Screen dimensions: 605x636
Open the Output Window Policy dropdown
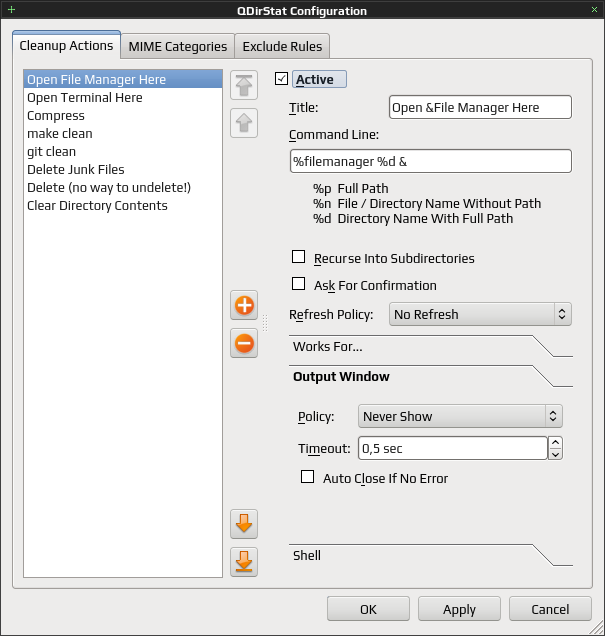460,416
